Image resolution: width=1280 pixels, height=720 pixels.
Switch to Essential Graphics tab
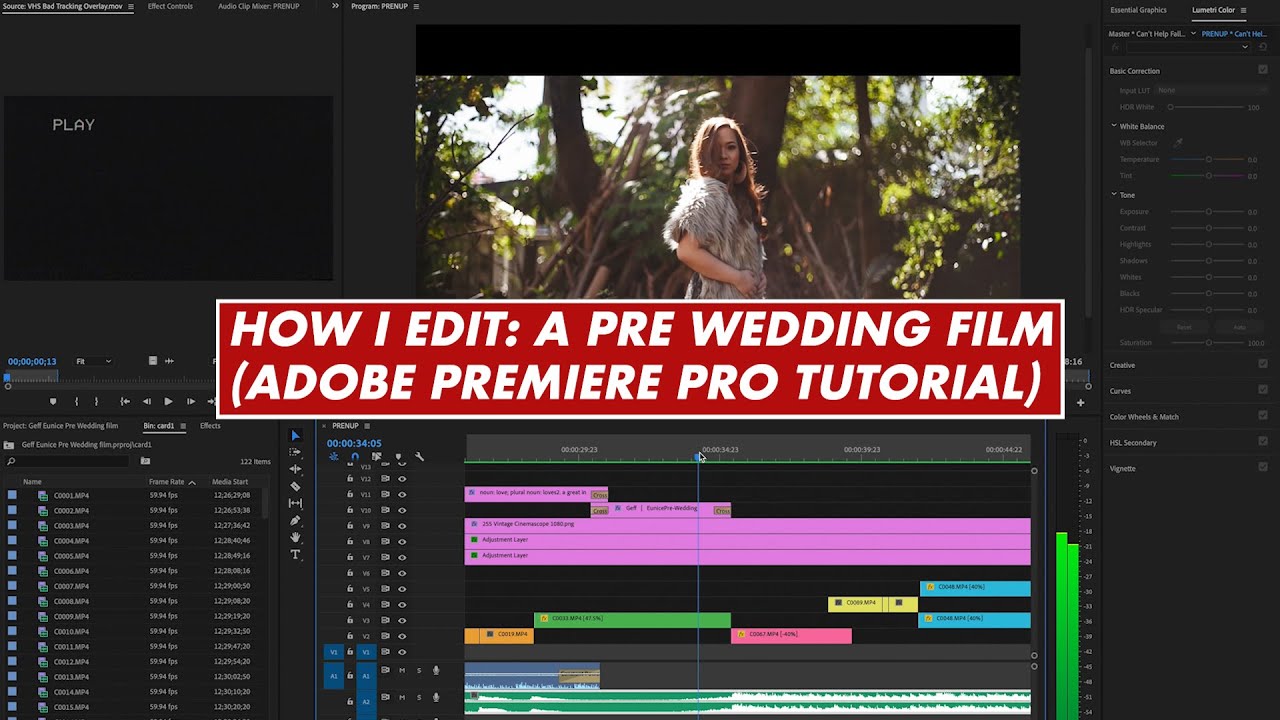click(1138, 10)
